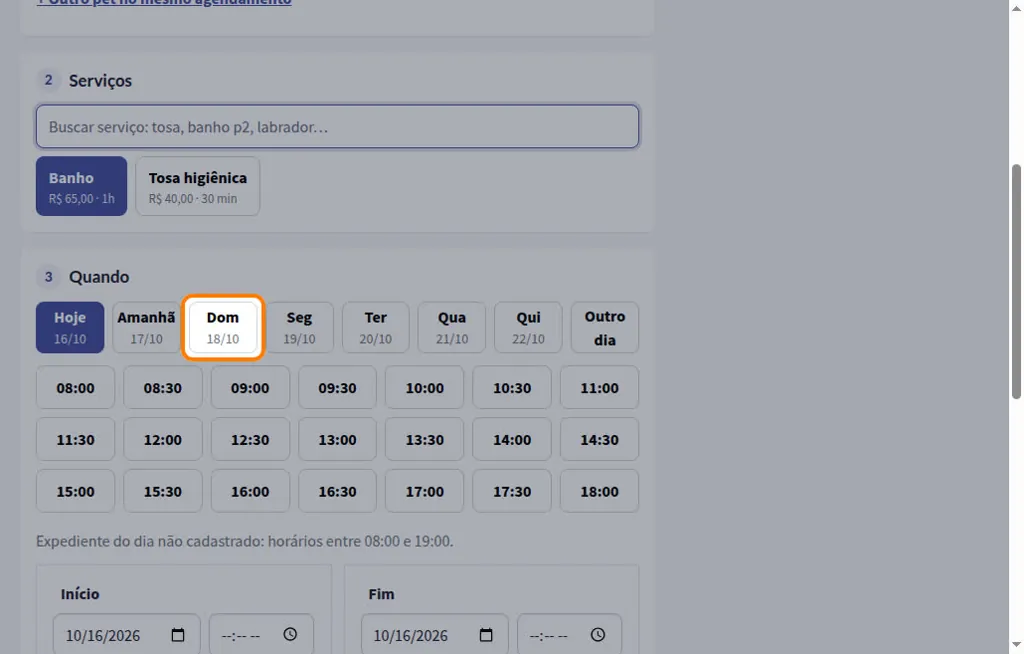The height and width of the screenshot is (654, 1024).
Task: Open clock picker in Início time field
Action: coord(290,634)
